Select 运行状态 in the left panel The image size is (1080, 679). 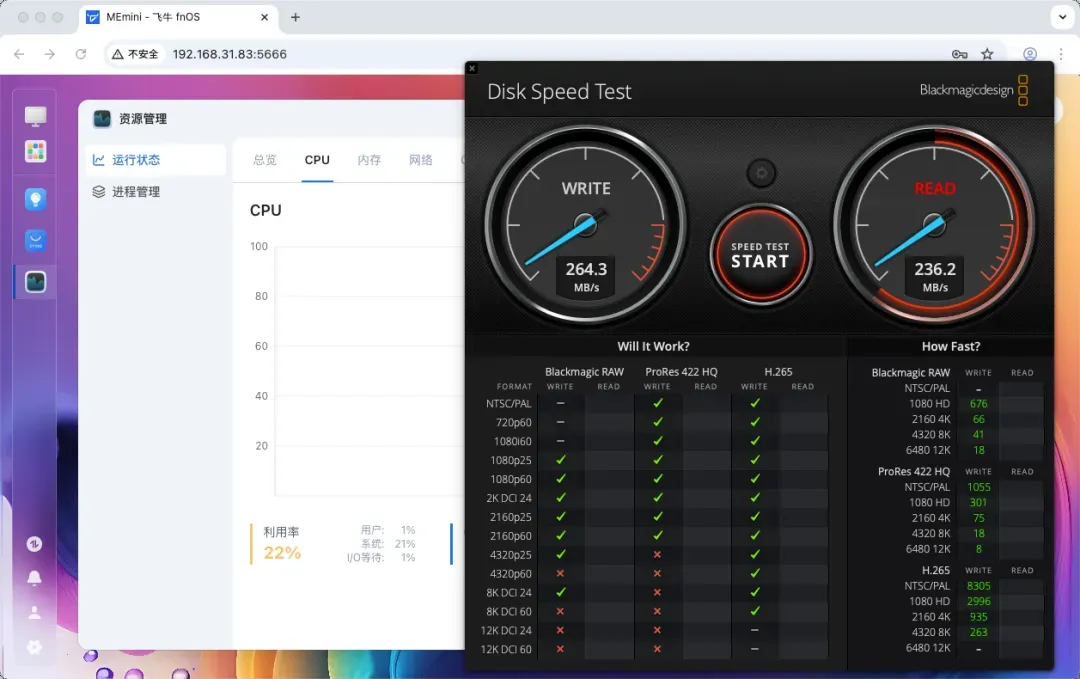136,160
